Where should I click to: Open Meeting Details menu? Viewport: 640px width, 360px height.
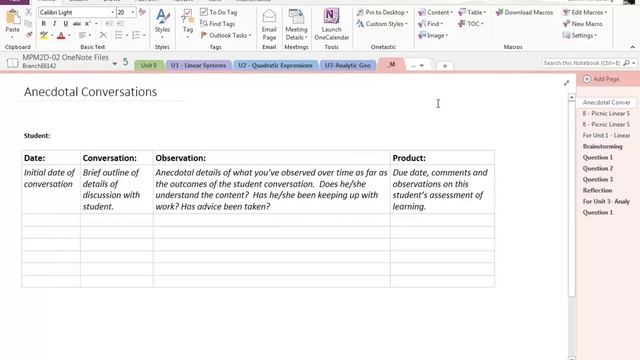tap(296, 24)
